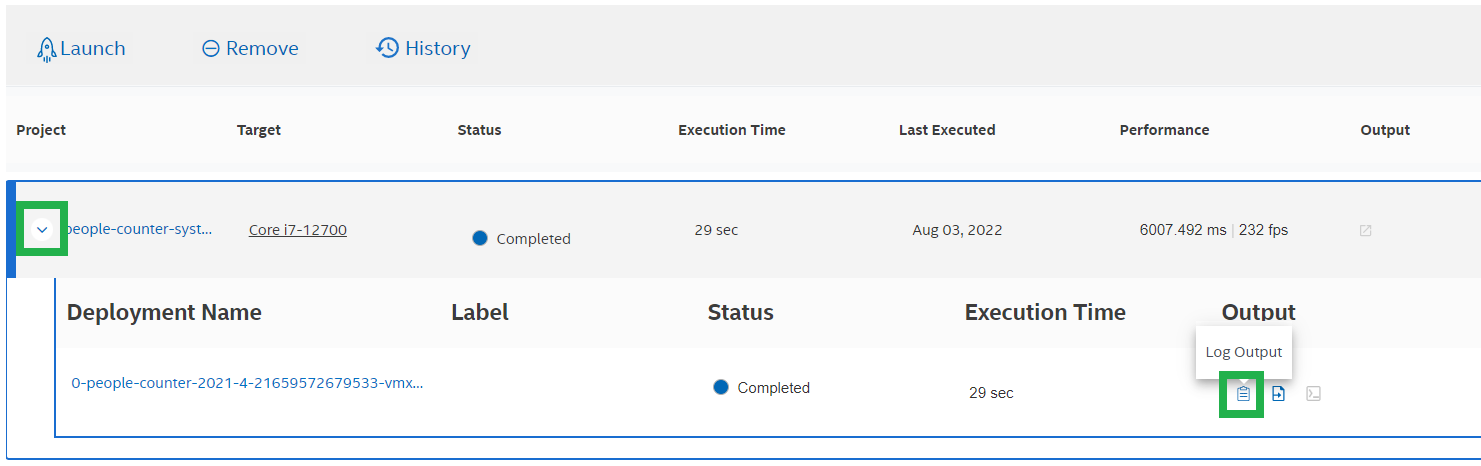The height and width of the screenshot is (466, 1481).
Task: Click the rocket icon beside Launch
Action: tap(46, 49)
